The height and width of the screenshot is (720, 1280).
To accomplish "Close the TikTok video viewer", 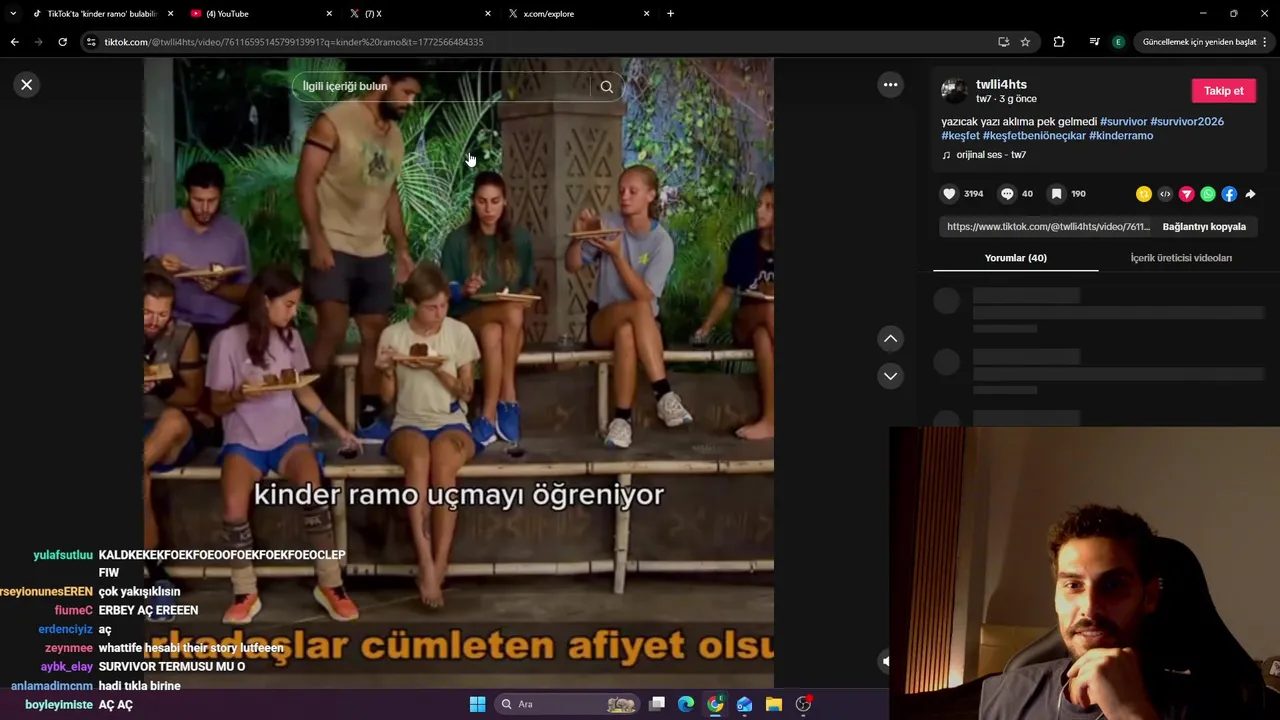I will [x=27, y=85].
